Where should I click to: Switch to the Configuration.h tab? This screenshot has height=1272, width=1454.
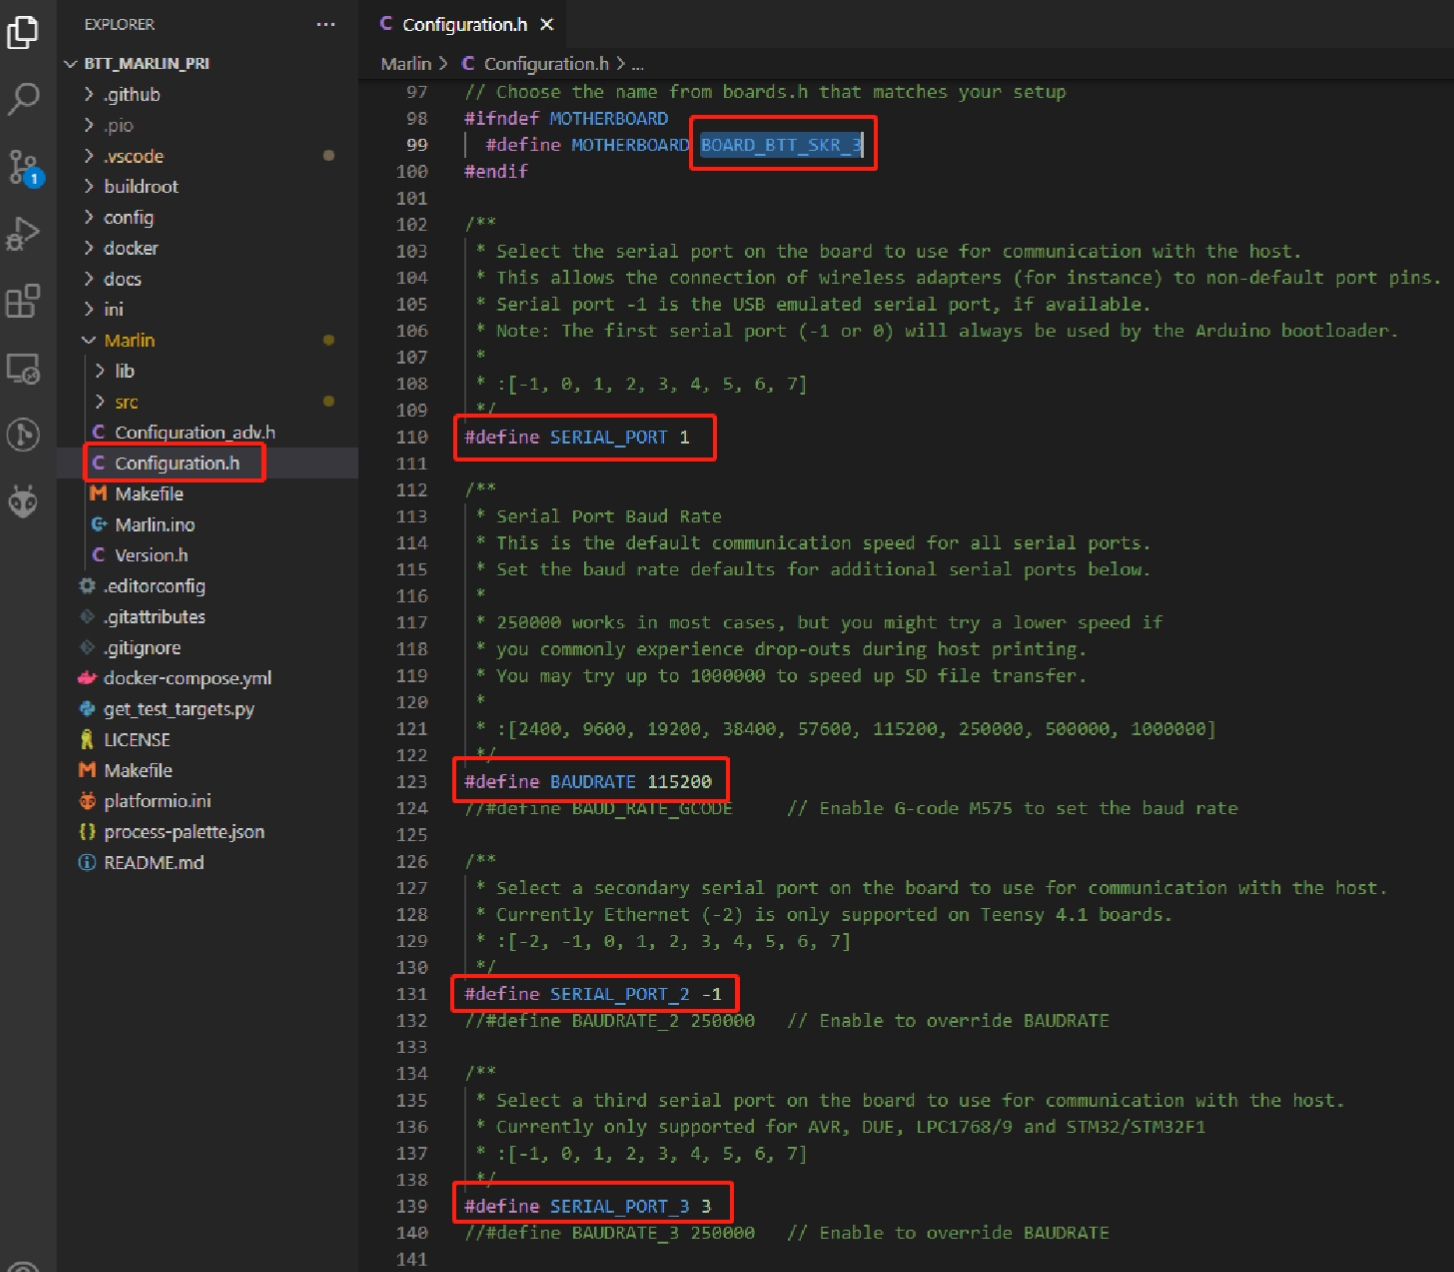pyautogui.click(x=464, y=24)
